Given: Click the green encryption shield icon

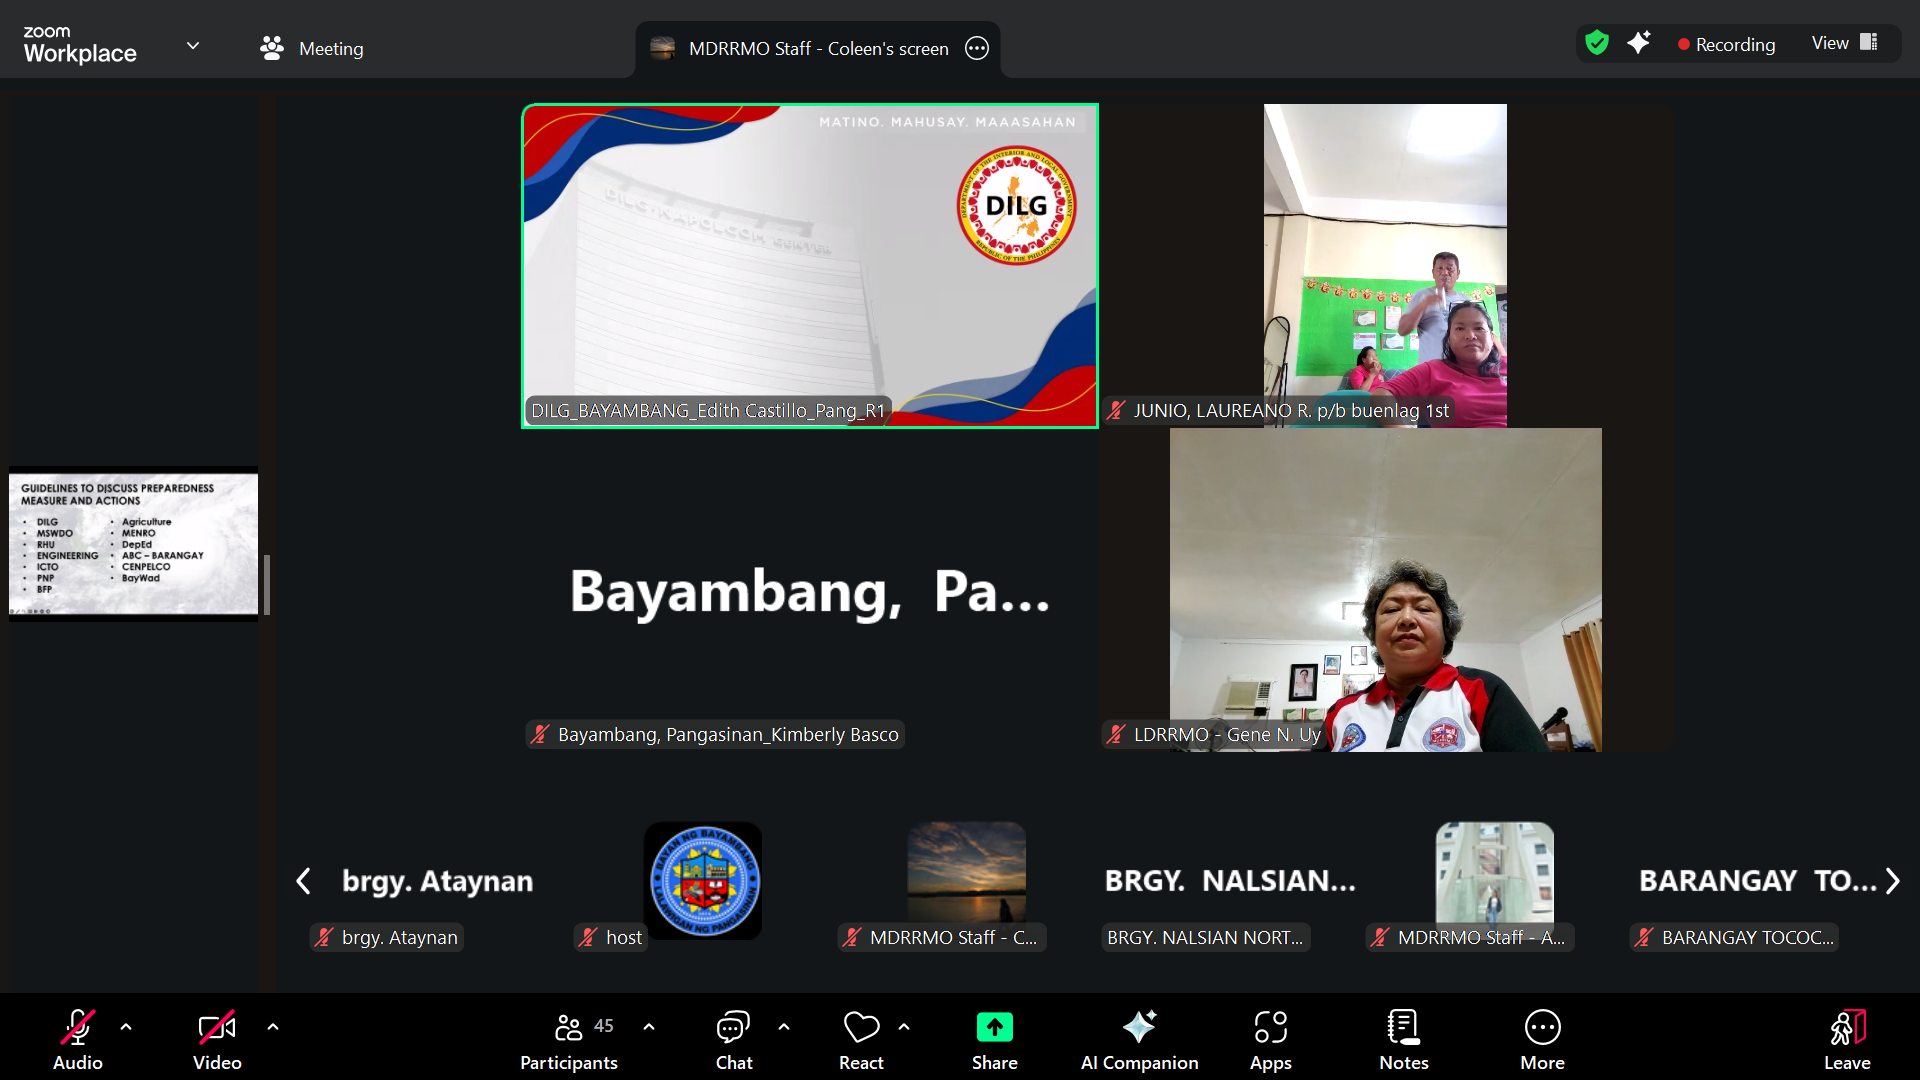Looking at the screenshot, I should tap(1597, 43).
